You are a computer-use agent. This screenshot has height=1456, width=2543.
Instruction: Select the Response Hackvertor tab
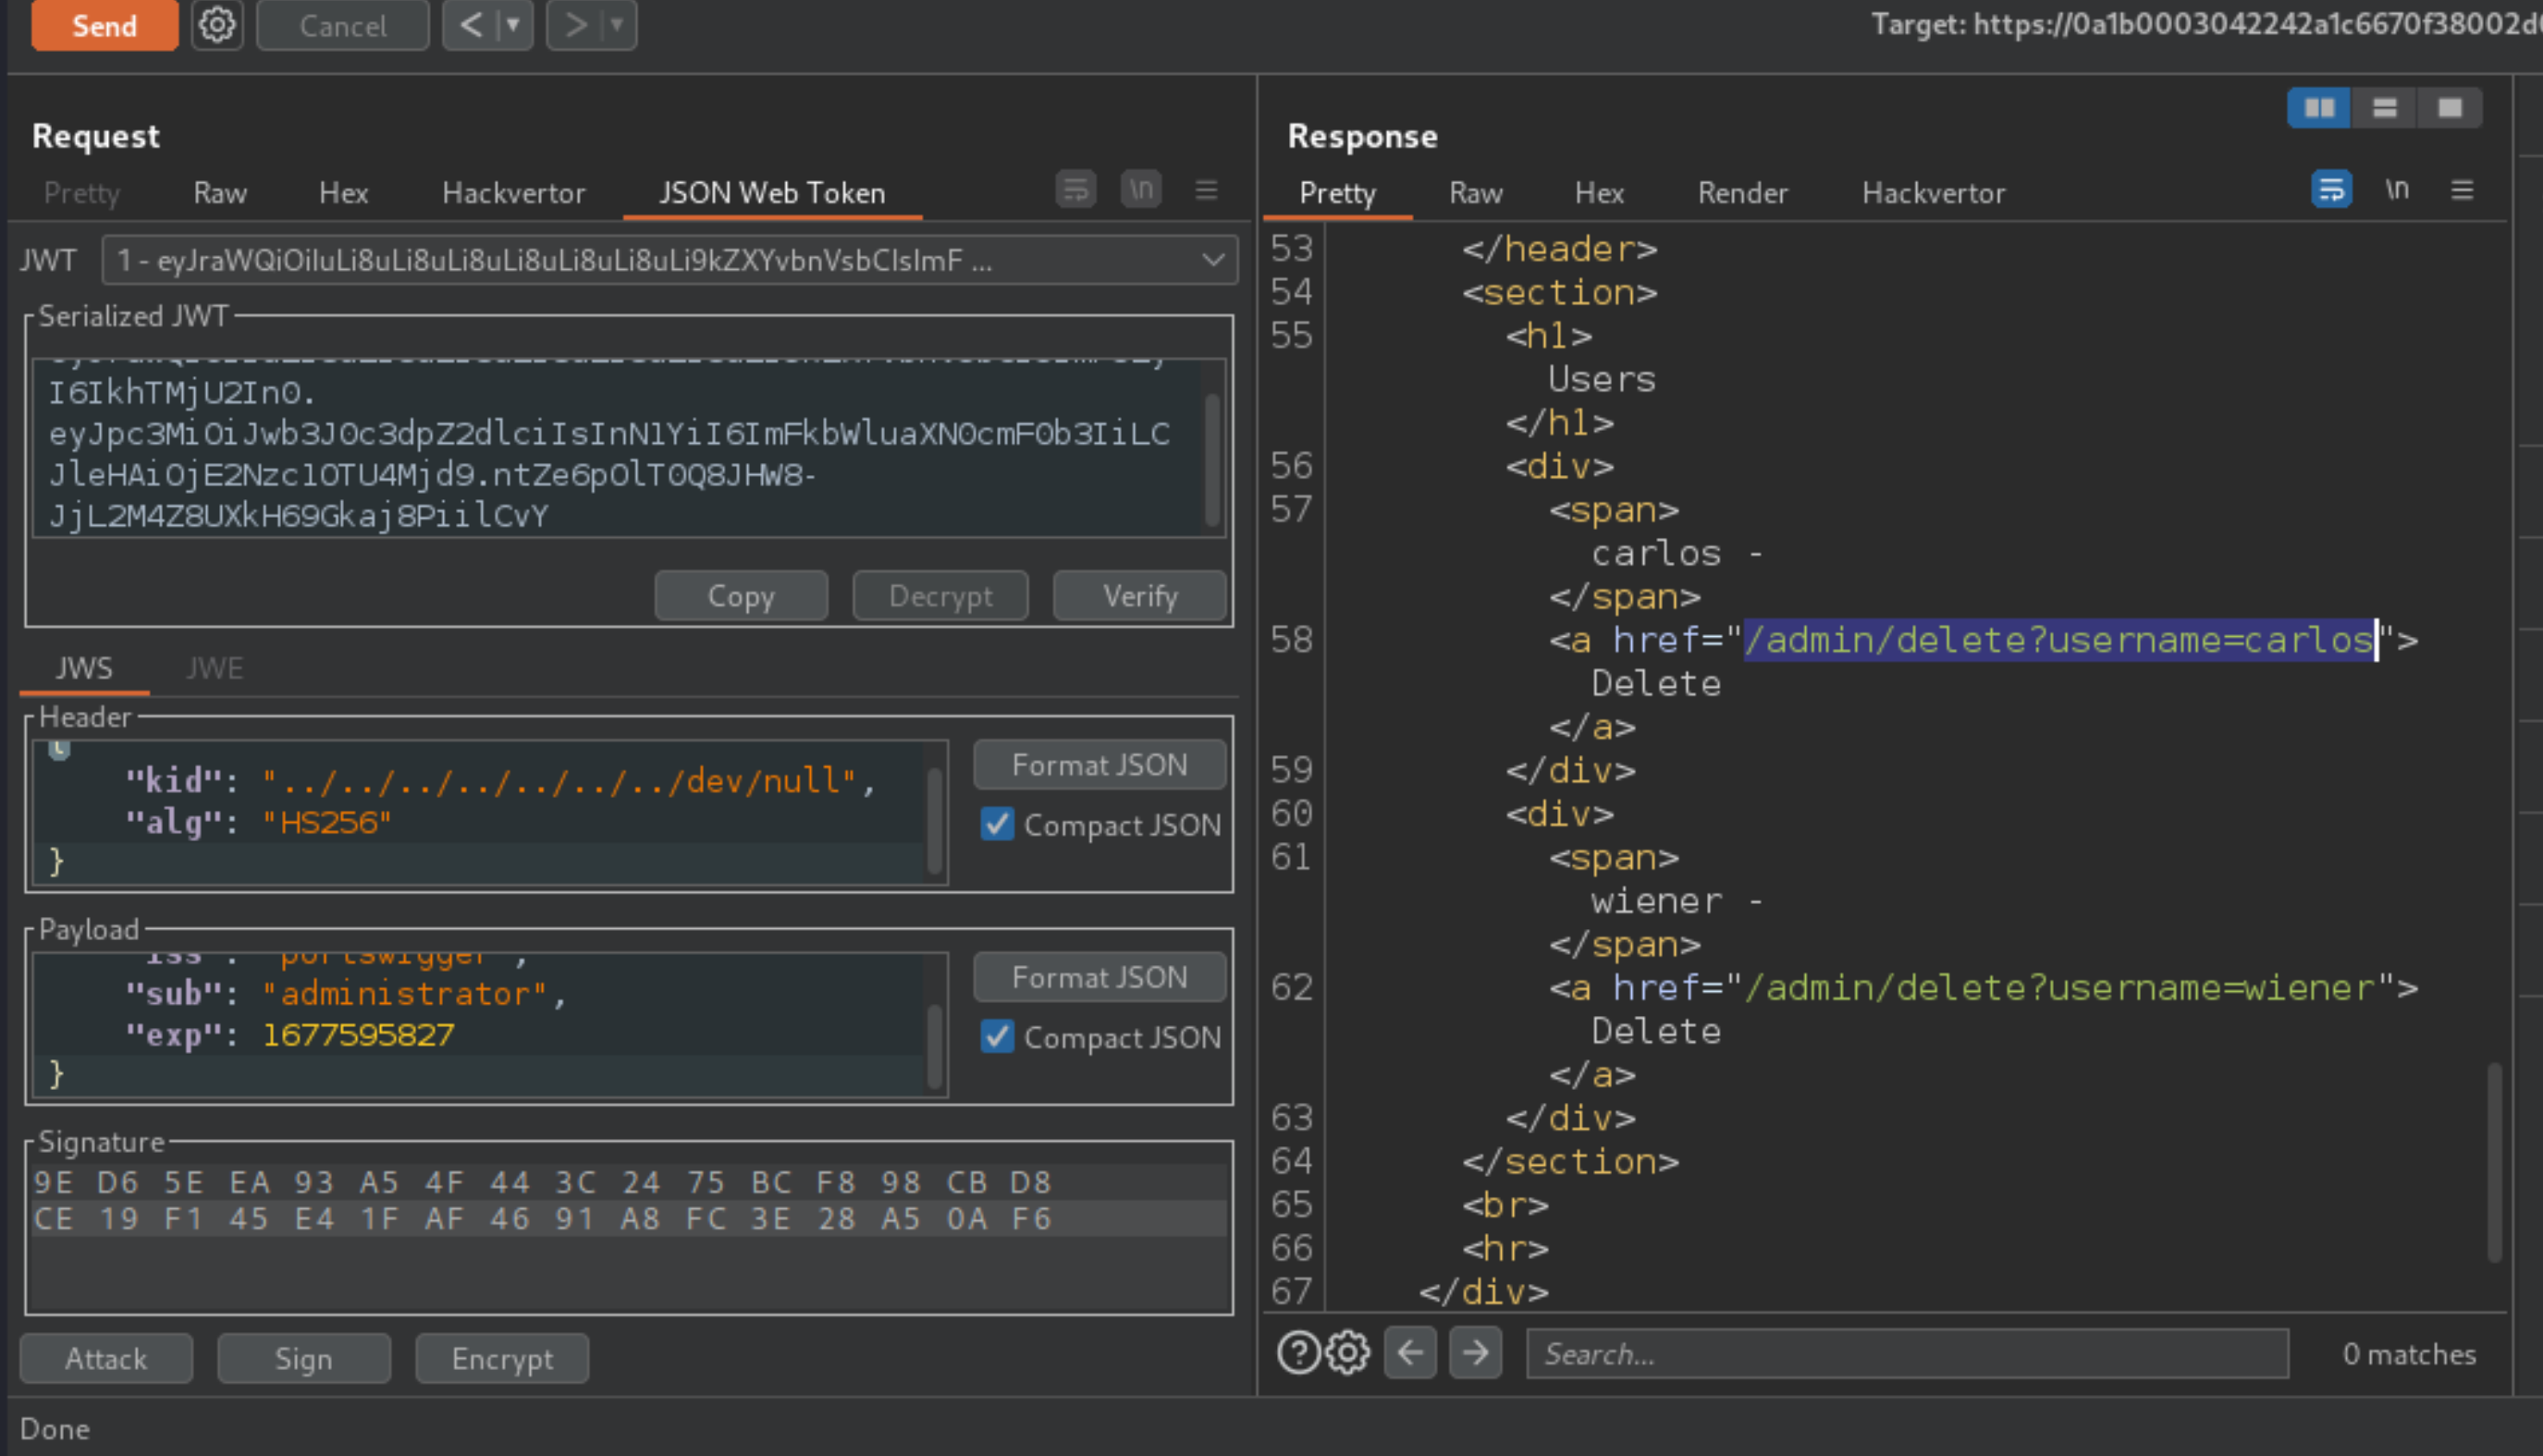1934,192
